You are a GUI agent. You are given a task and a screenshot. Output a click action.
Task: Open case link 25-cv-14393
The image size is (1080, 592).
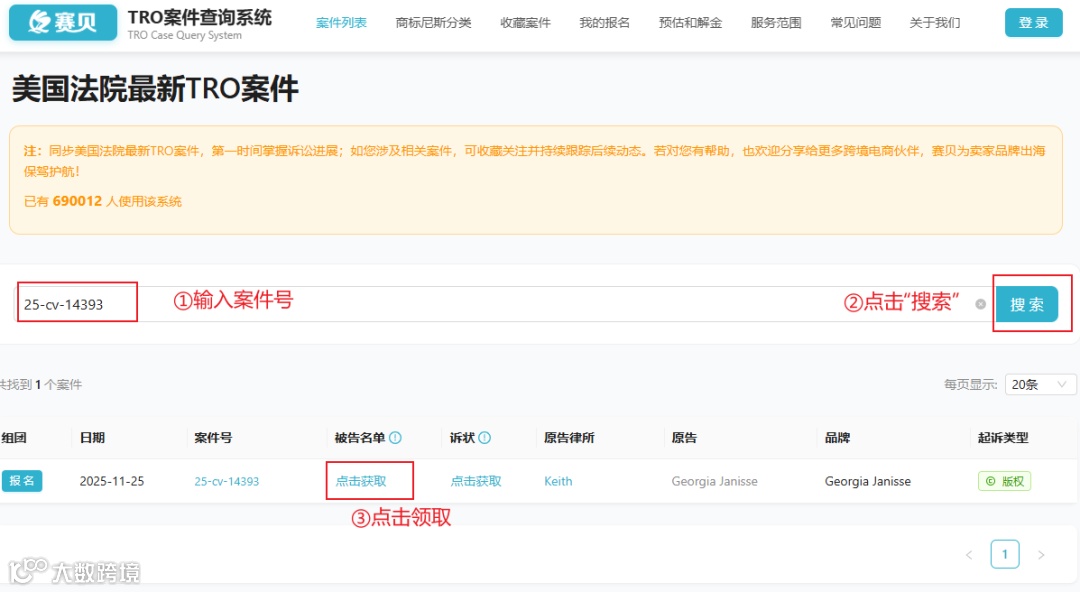[227, 481]
